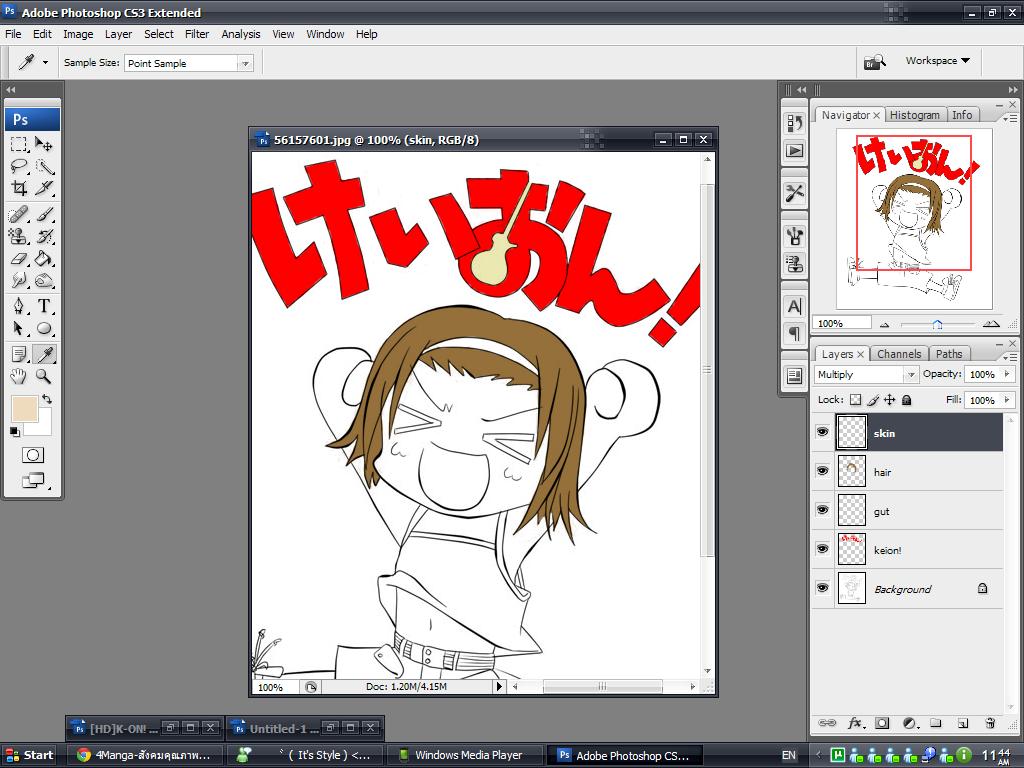Expand the Fill slider arrow
This screenshot has width=1024, height=768.
1007,400
